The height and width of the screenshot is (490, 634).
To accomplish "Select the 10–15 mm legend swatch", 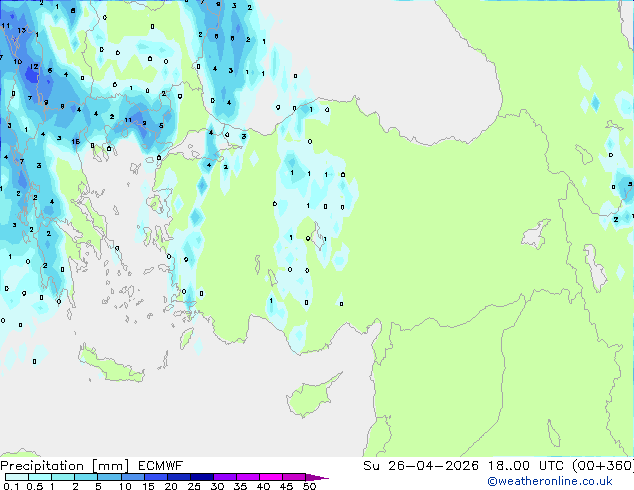I will tap(132, 477).
